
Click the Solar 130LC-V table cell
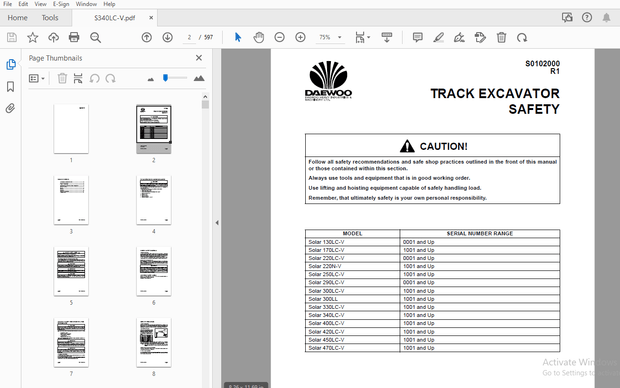[352, 242]
